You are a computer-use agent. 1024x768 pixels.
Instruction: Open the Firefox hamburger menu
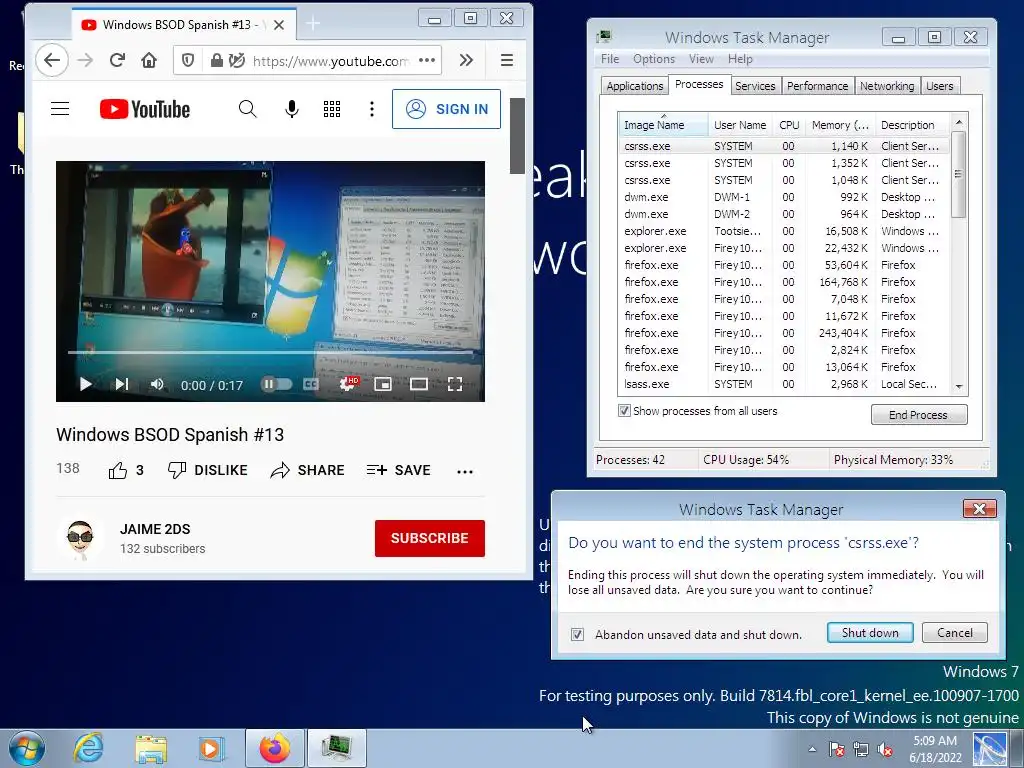tap(507, 60)
